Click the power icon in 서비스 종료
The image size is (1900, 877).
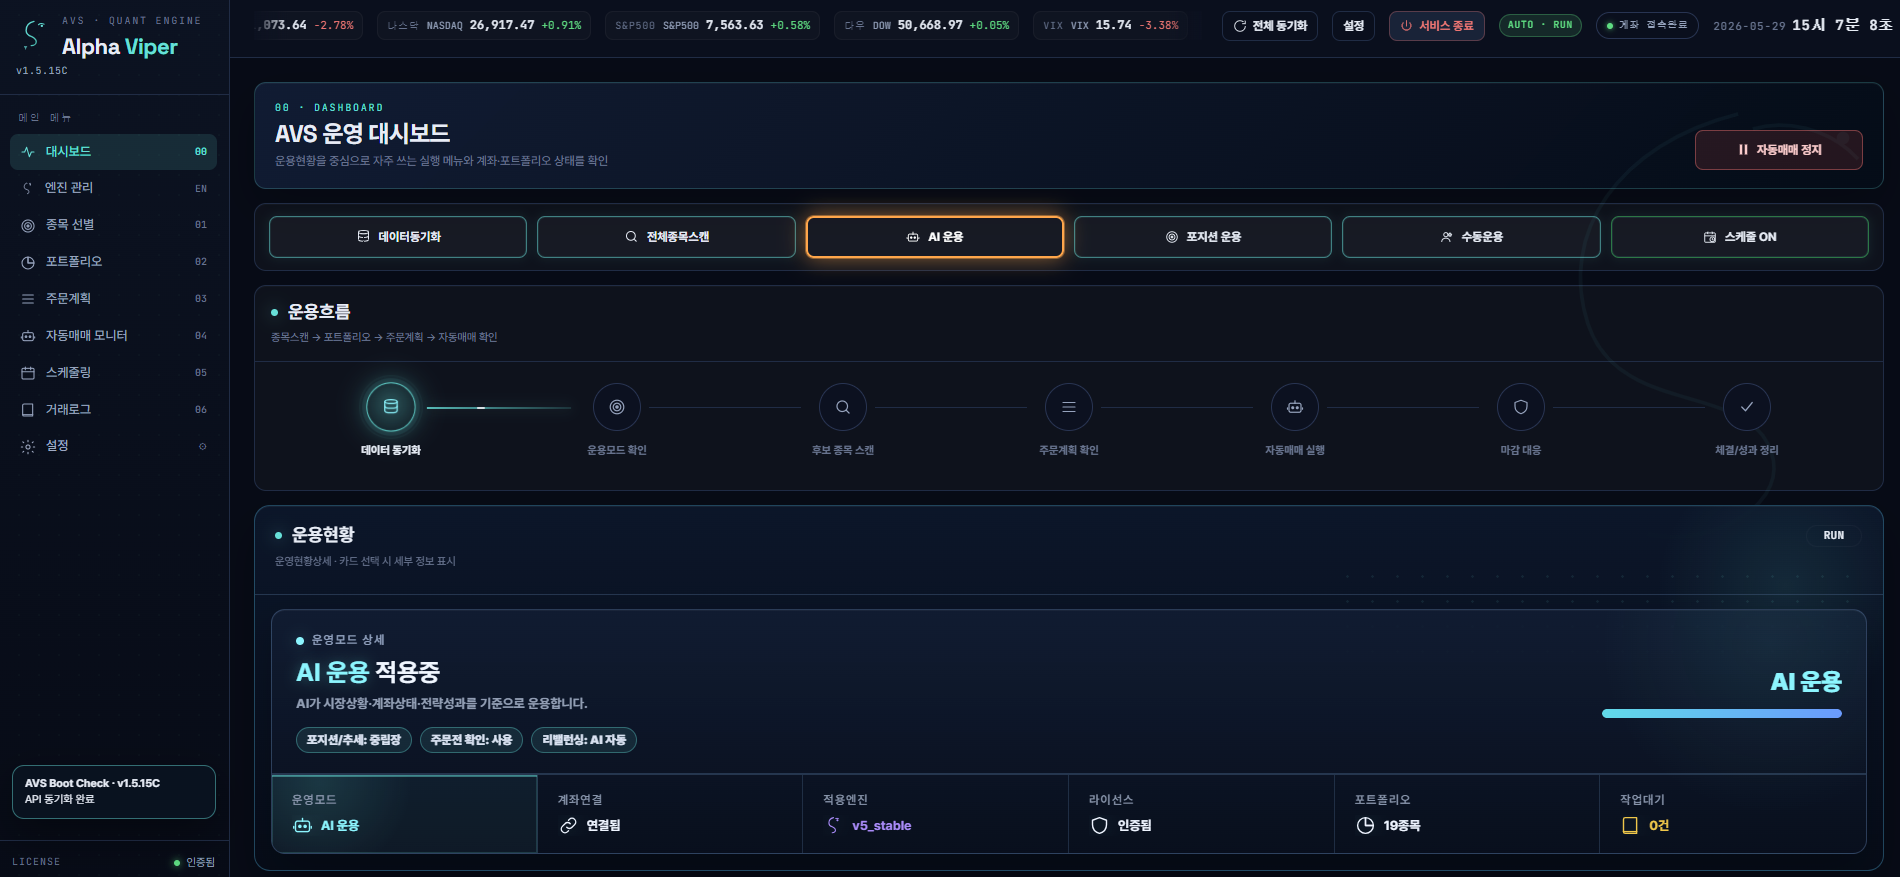(1406, 26)
